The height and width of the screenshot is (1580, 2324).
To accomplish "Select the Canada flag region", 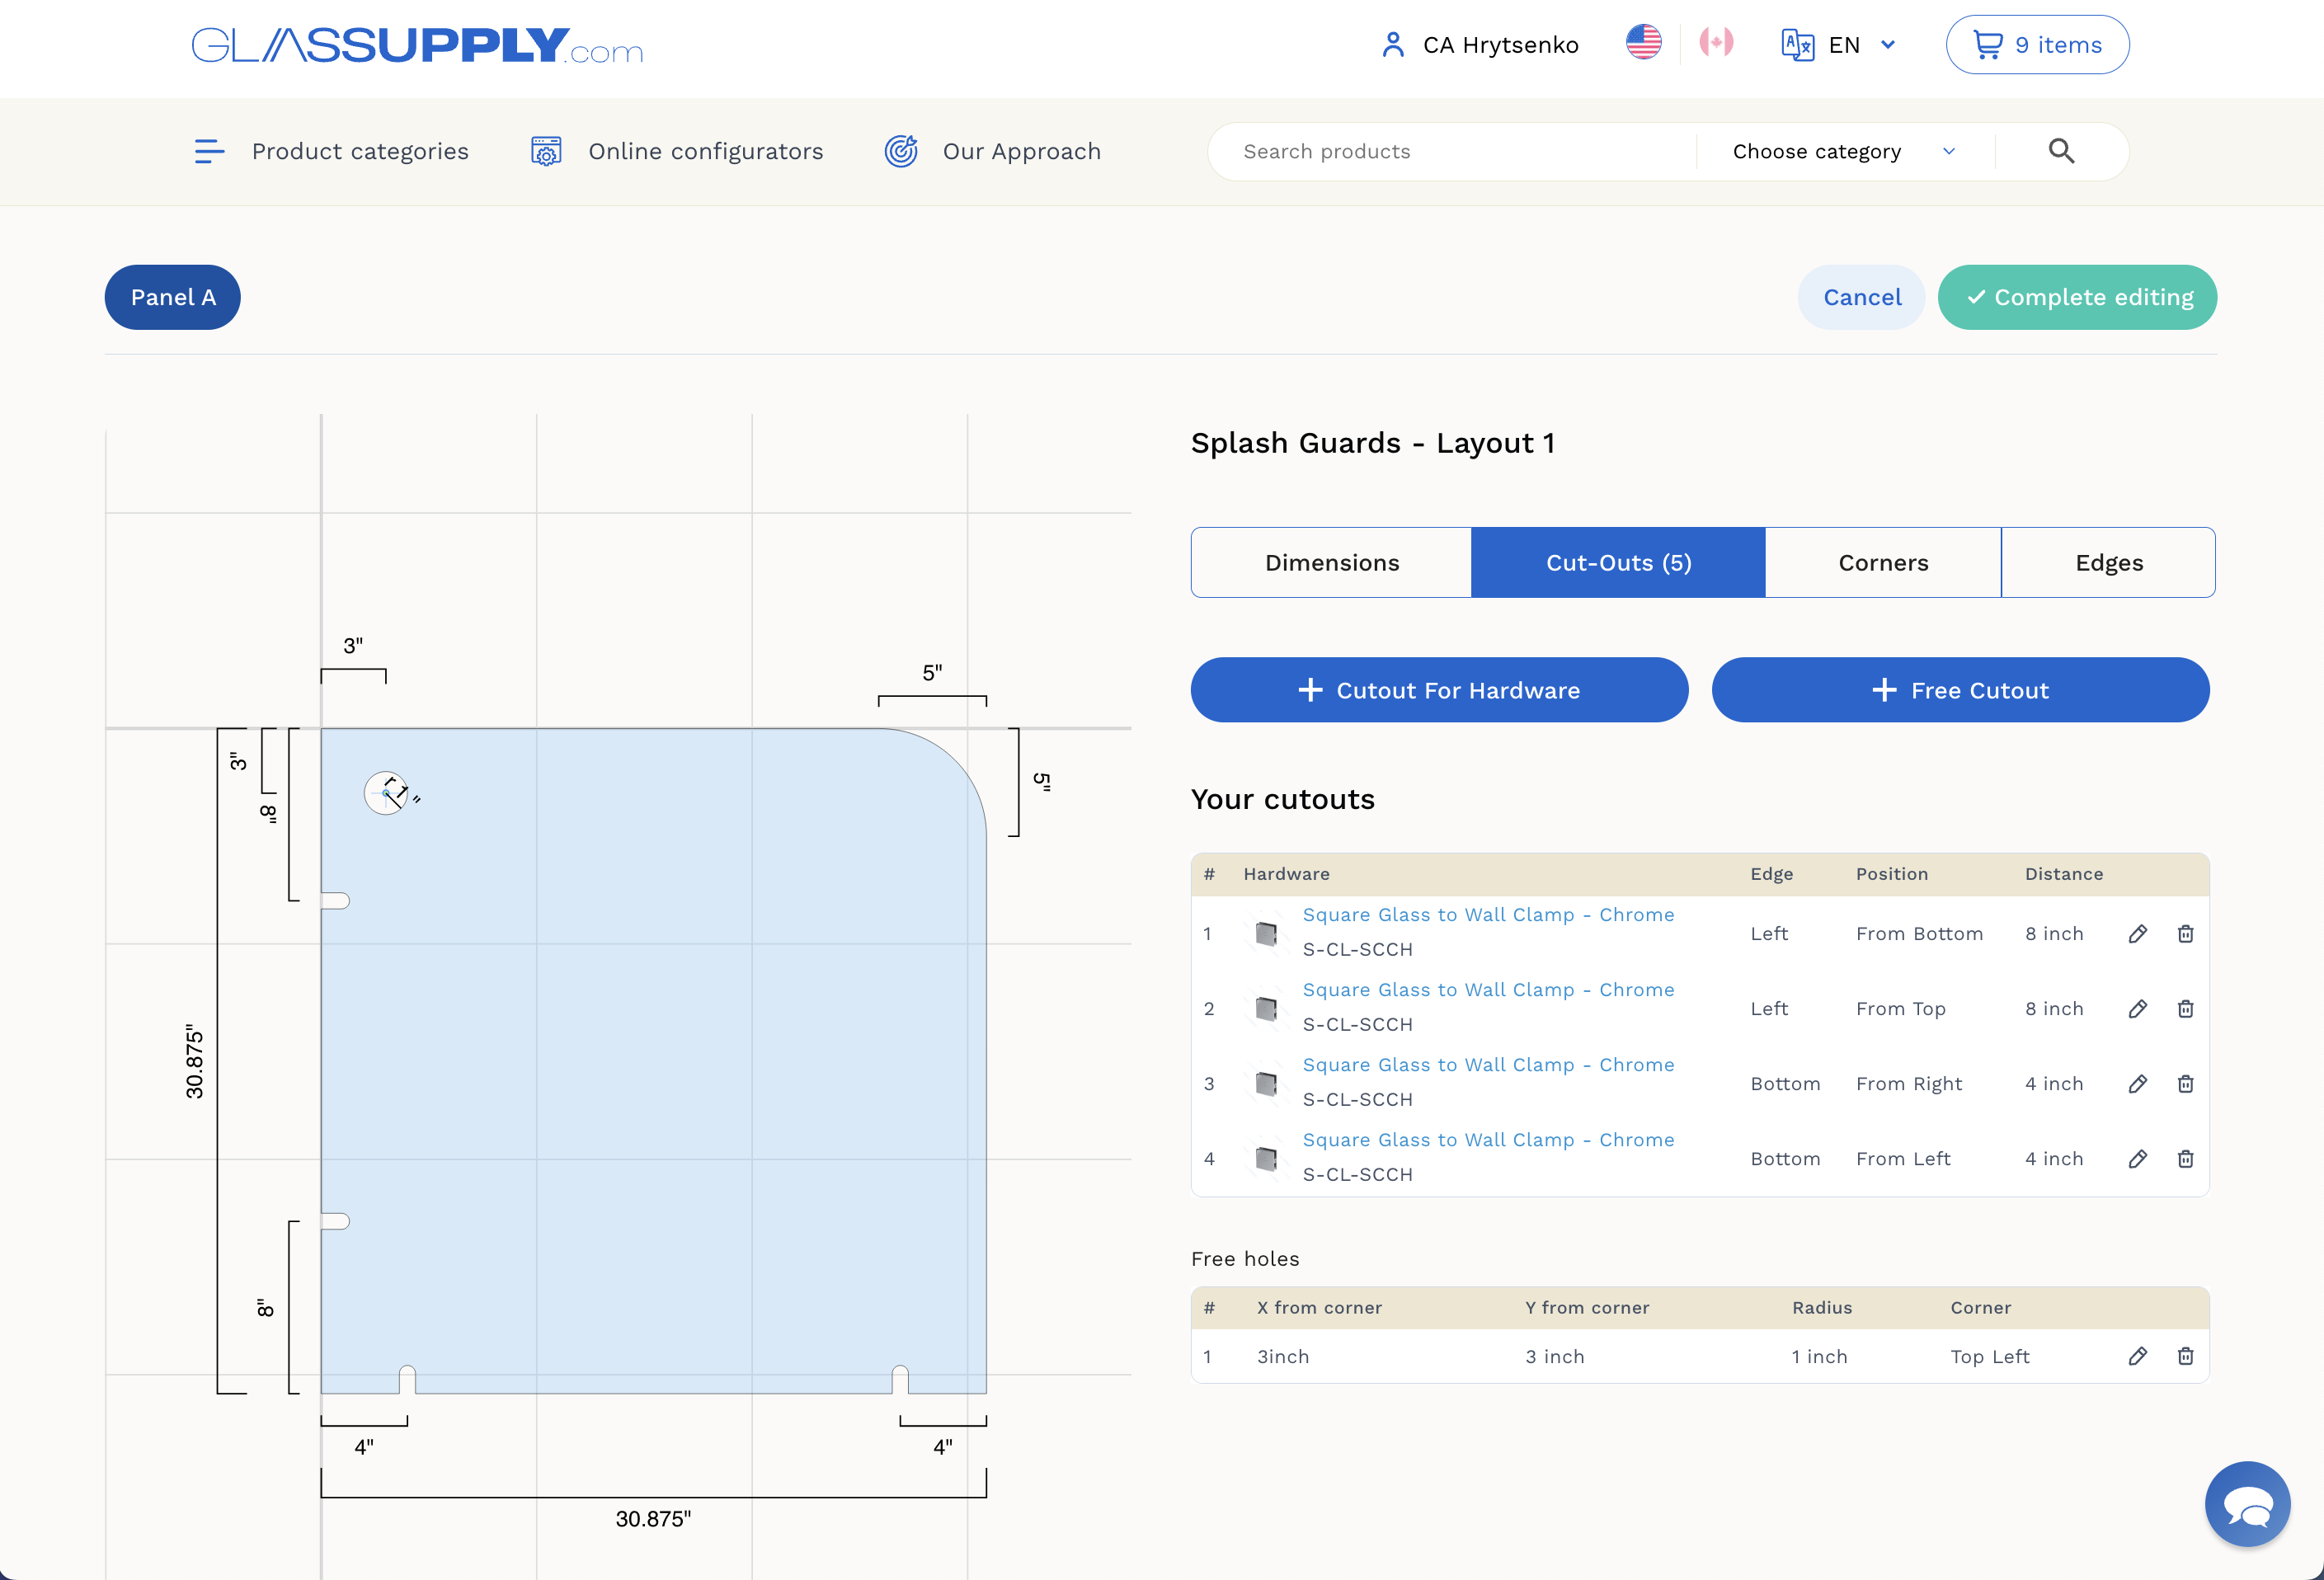I will [1716, 43].
